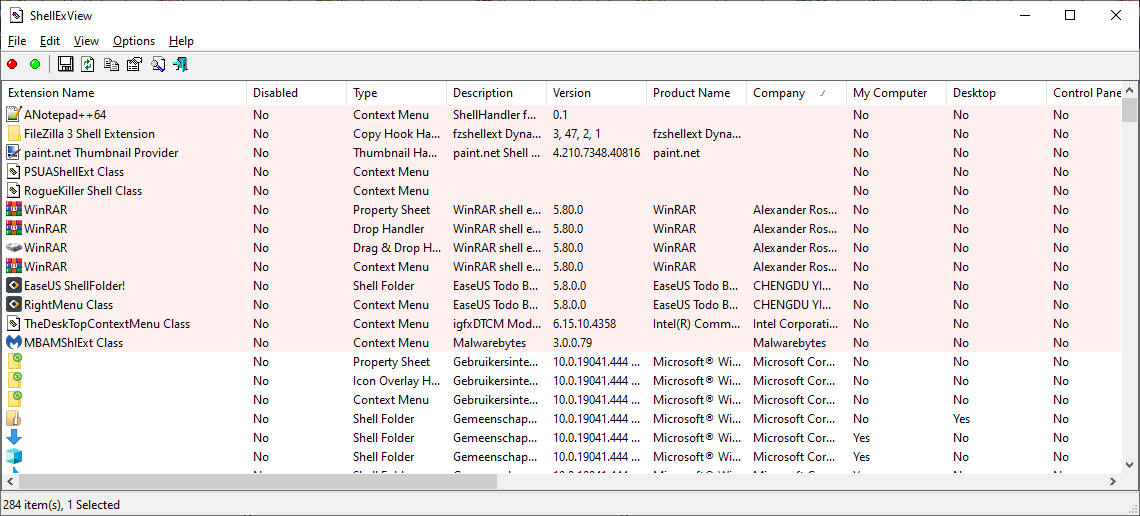Click the Desktop column header
1140x516 pixels.
(997, 93)
